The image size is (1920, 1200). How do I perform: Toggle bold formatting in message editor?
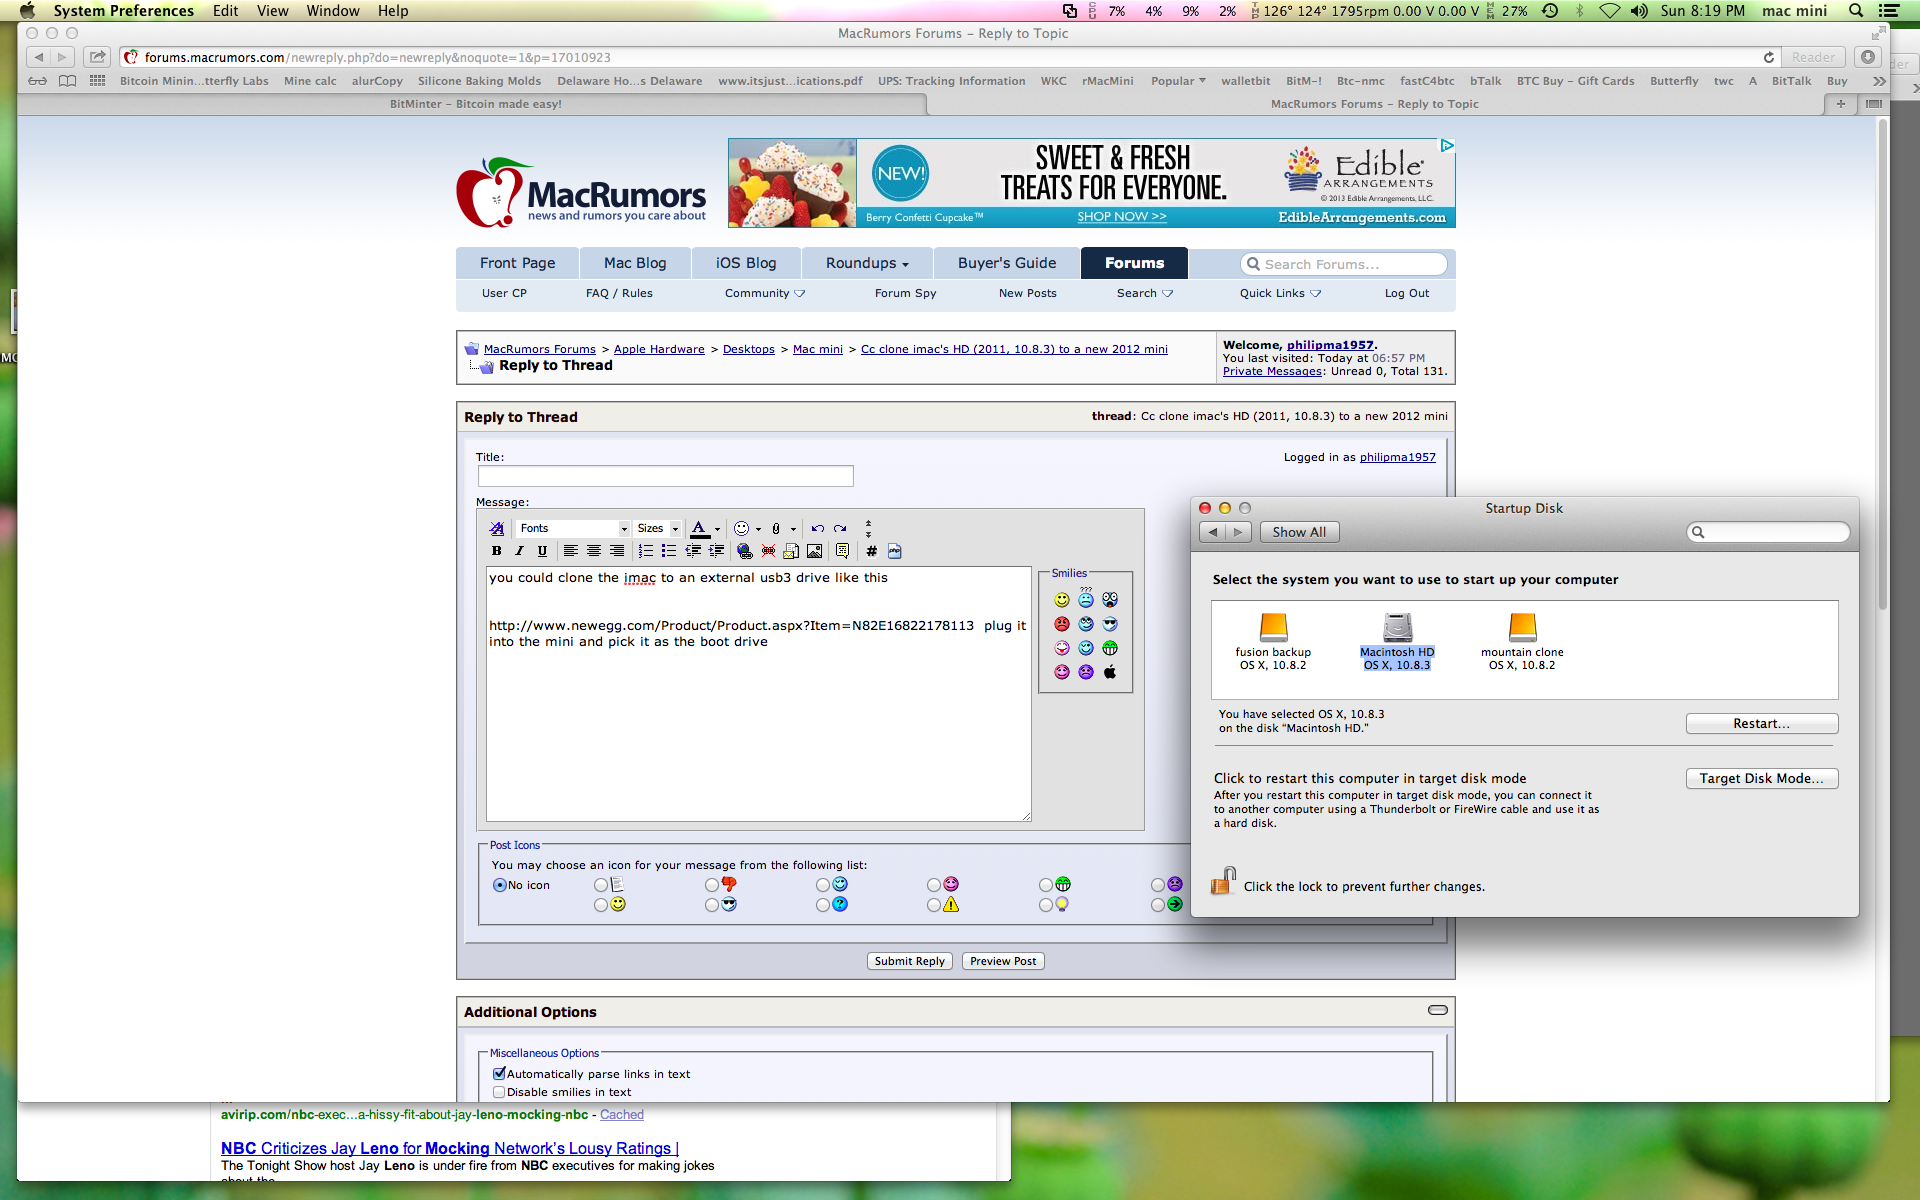pyautogui.click(x=496, y=551)
